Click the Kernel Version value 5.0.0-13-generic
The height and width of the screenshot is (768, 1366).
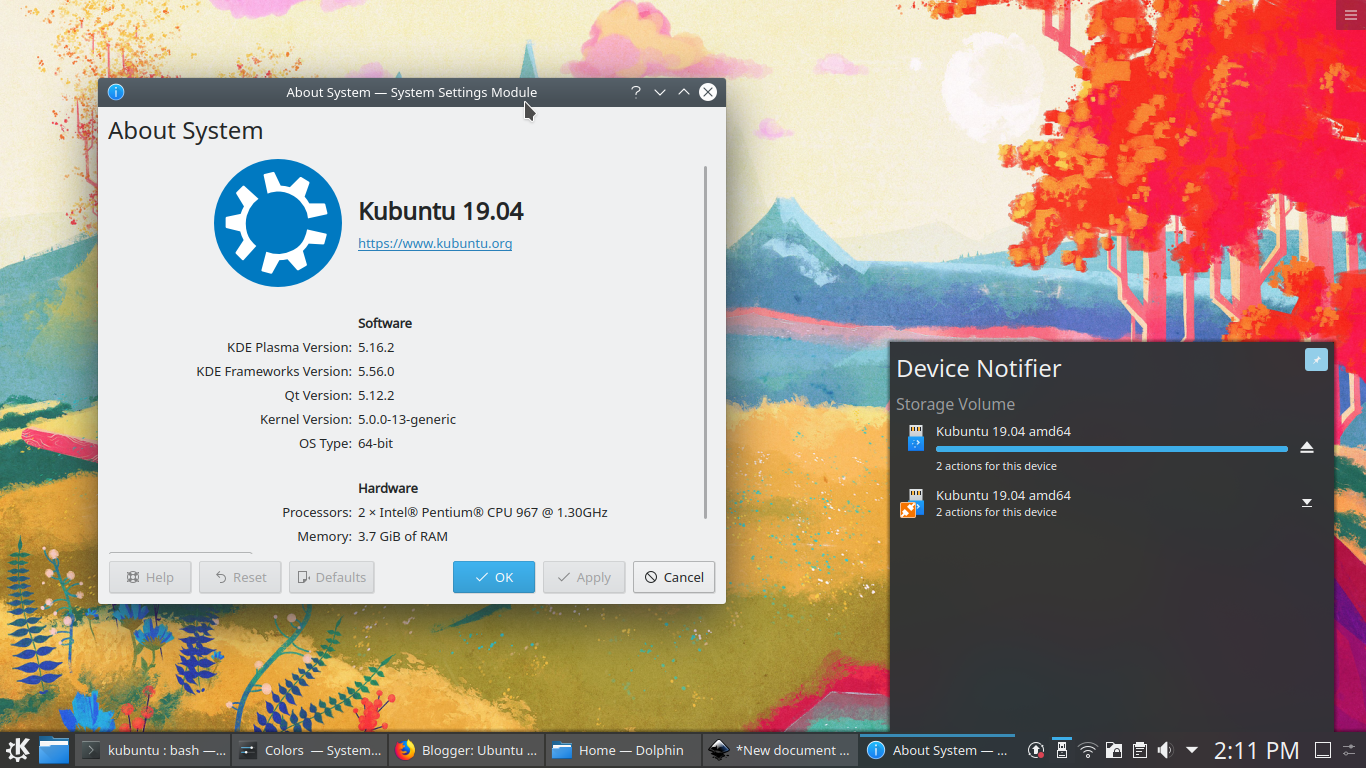[x=407, y=419]
